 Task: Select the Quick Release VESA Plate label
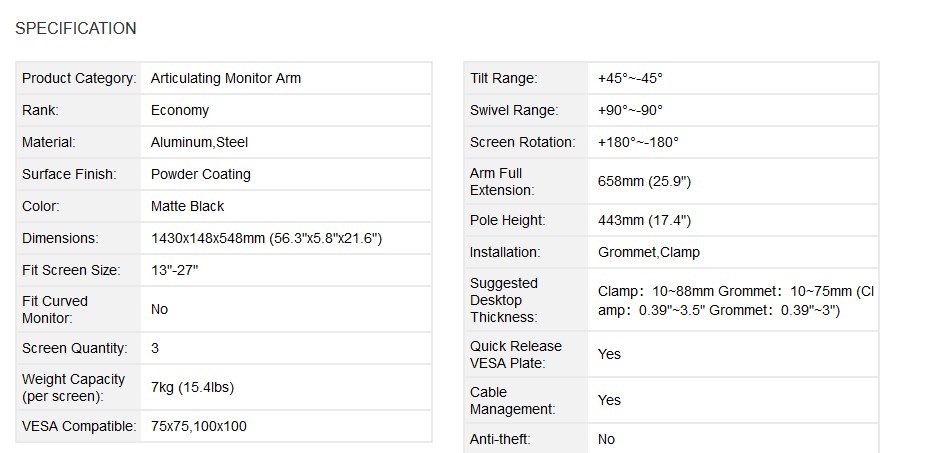516,354
